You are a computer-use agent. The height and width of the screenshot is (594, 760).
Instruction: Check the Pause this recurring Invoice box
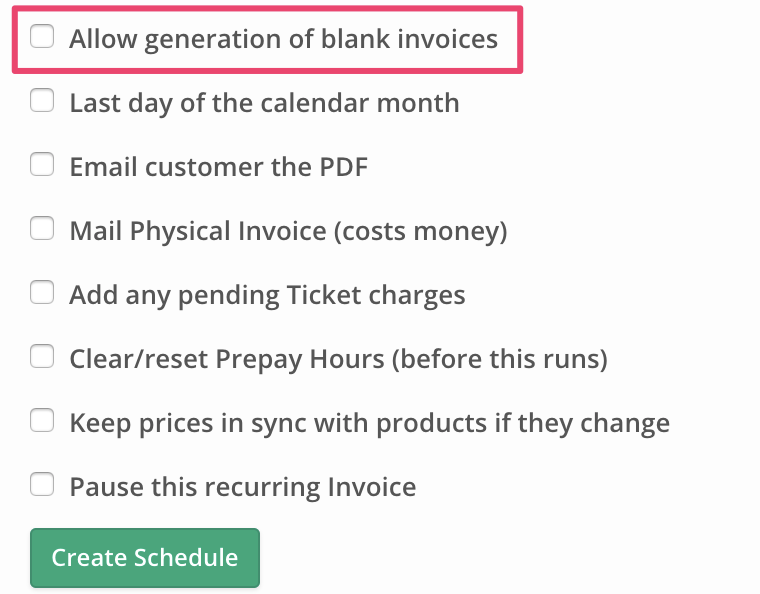[x=42, y=486]
